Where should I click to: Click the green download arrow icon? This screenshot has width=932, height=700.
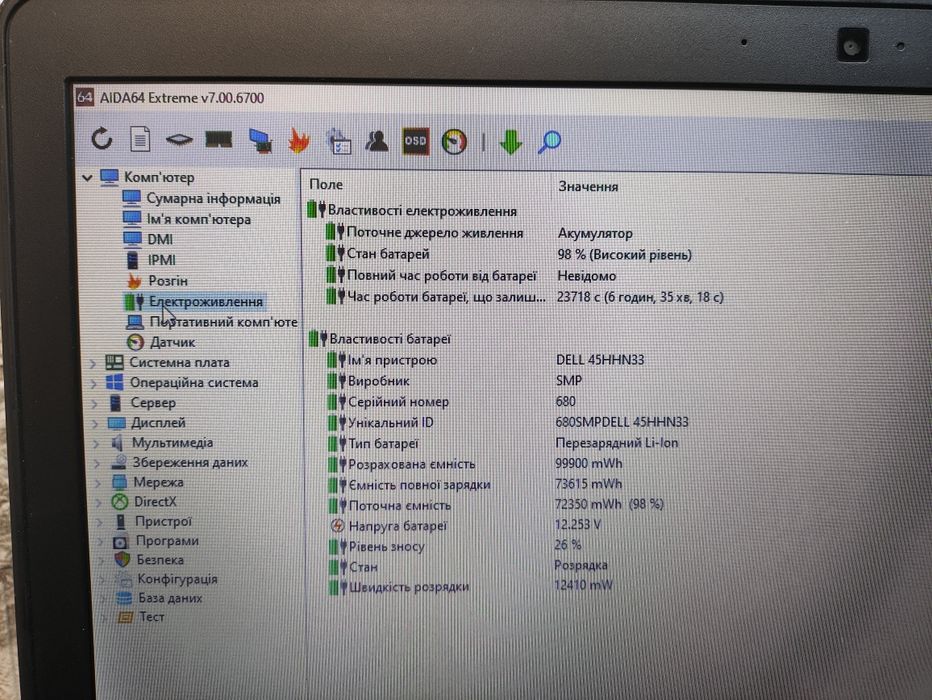coord(511,143)
